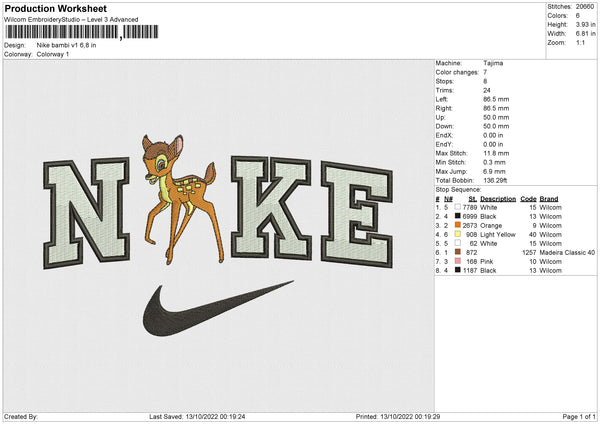Click the black swatch beside stitch count 1187
Screen dimensions: 600x424
point(457,270)
